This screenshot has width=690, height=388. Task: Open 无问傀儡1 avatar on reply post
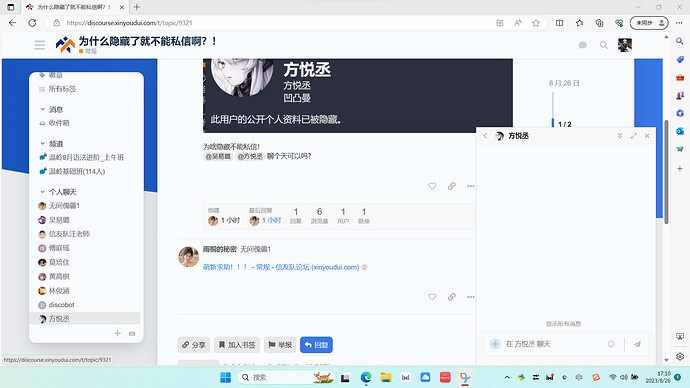click(188, 256)
